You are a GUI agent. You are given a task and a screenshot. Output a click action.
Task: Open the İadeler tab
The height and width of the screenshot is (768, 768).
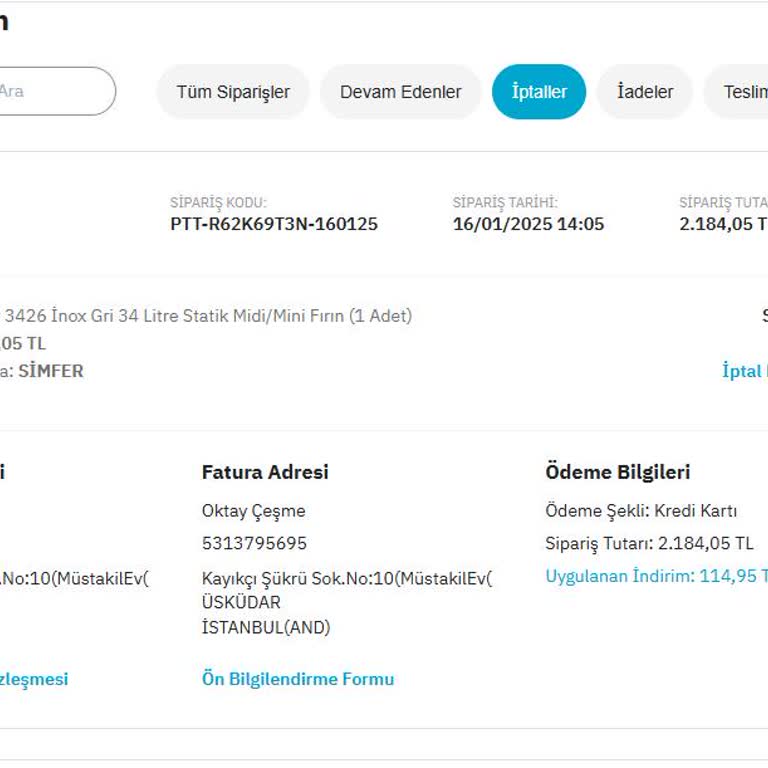(x=645, y=92)
